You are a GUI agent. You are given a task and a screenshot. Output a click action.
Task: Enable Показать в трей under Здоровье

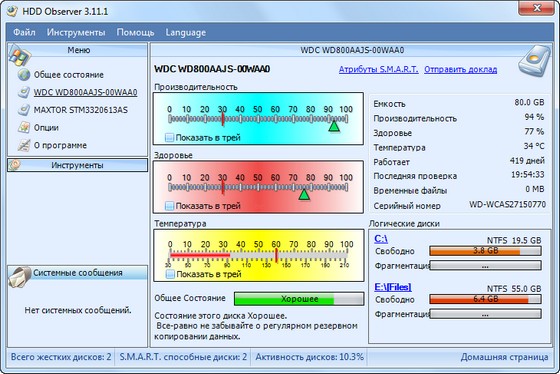(x=170, y=206)
